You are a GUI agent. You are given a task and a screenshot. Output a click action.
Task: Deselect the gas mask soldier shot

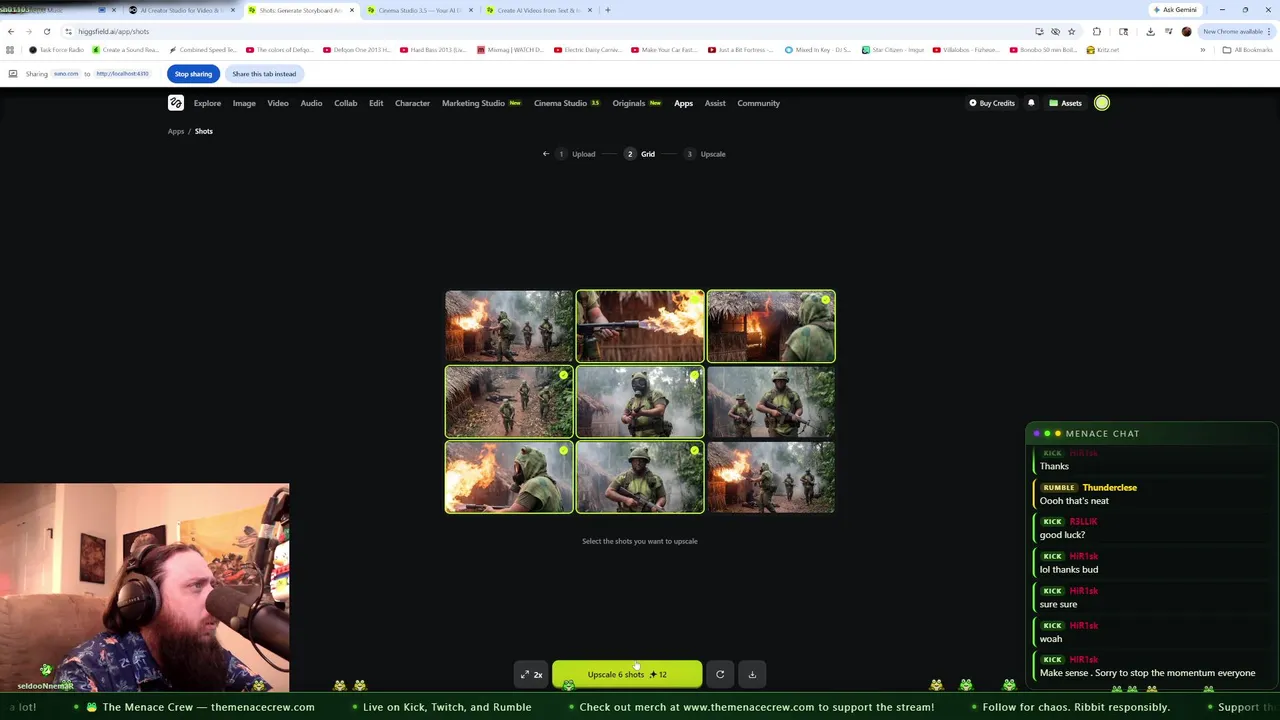pyautogui.click(x=640, y=401)
